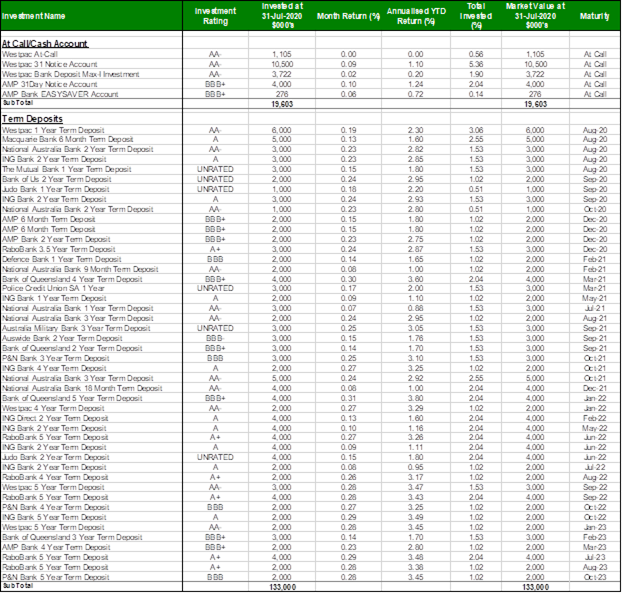Image resolution: width=622 pixels, height=593 pixels.
Task: Select the 3.60 annualised return value
Action: tap(416, 279)
